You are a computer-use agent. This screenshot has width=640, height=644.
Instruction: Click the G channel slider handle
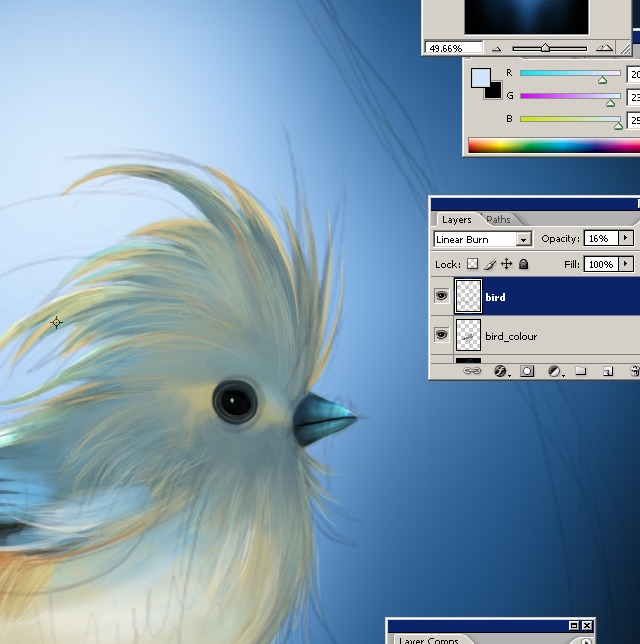(x=610, y=103)
